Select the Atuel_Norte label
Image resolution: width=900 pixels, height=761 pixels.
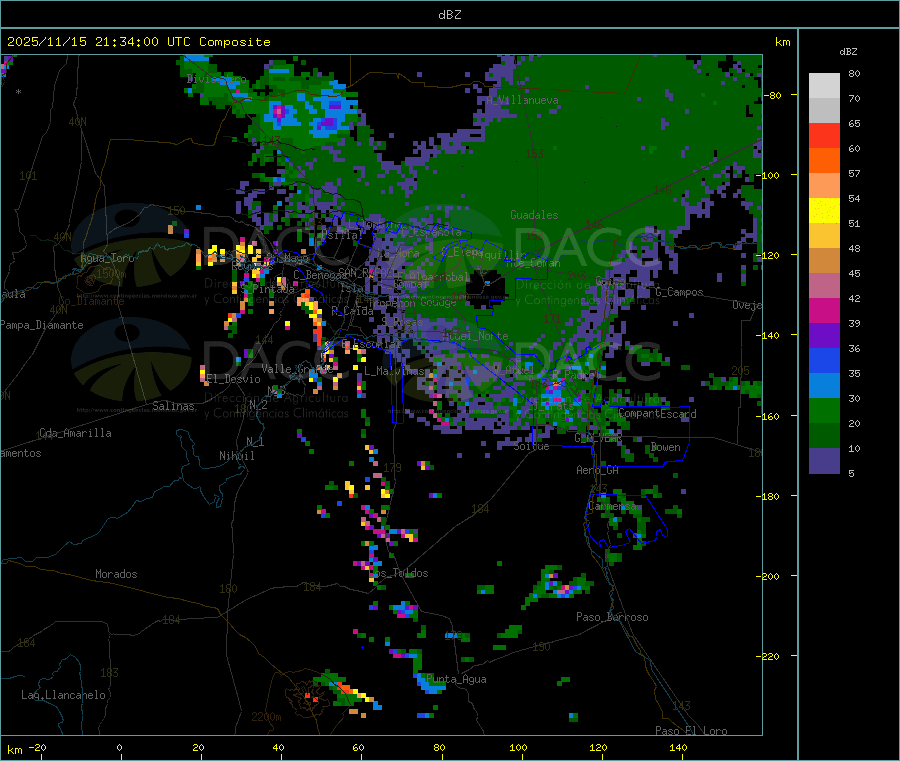point(475,336)
